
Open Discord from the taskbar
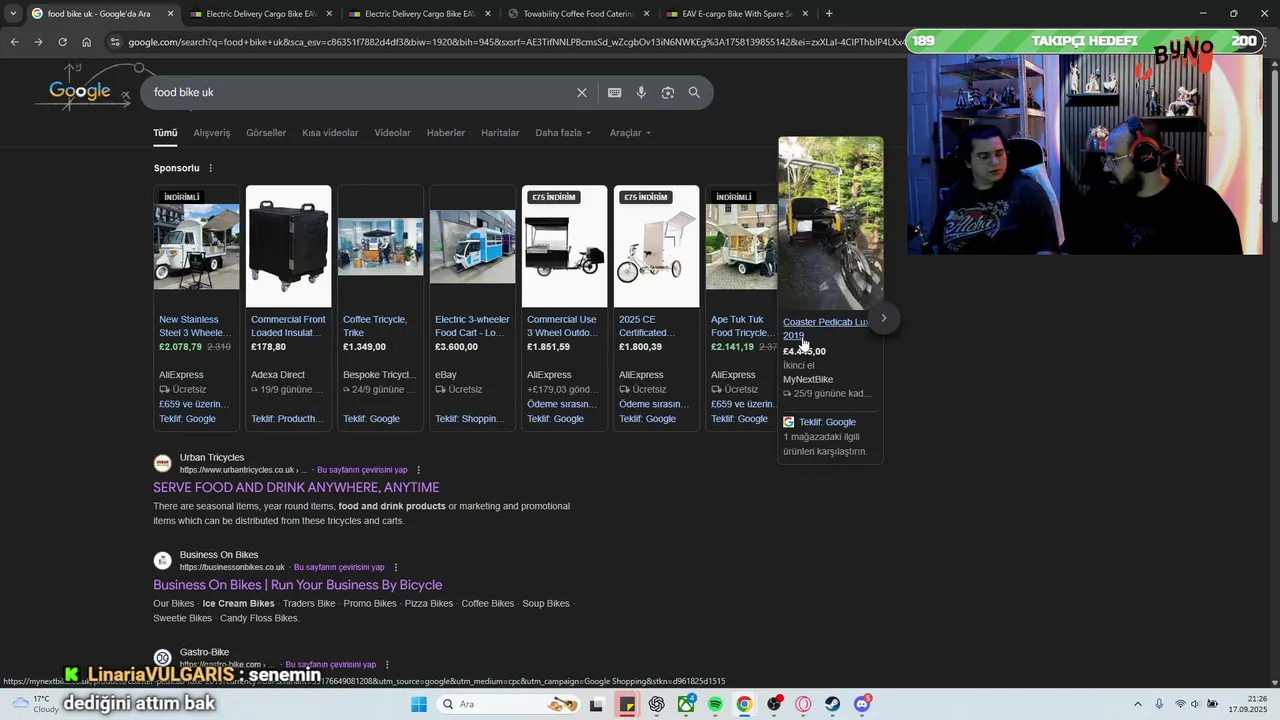pos(862,704)
